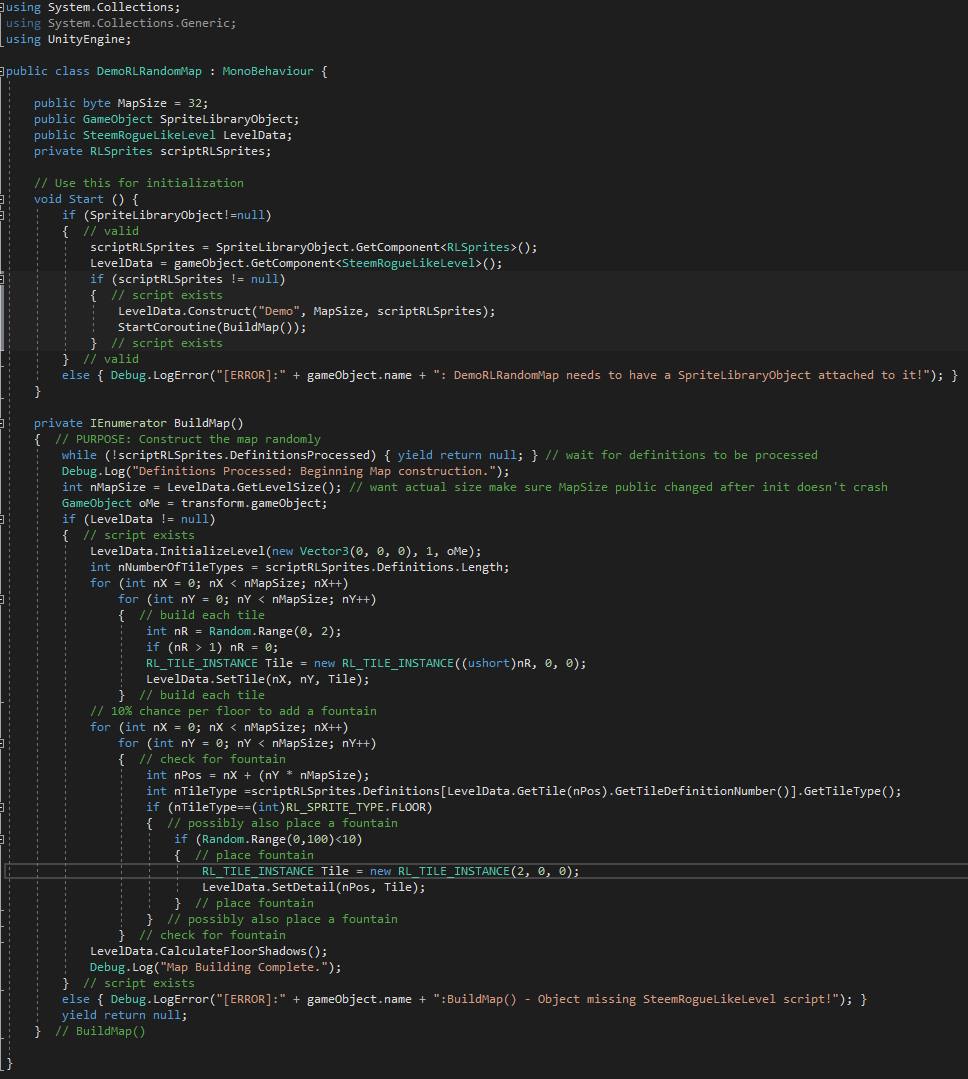Screen dimensions: 968x1079
Task: Click the 'Start' method name
Action: [x=86, y=199]
